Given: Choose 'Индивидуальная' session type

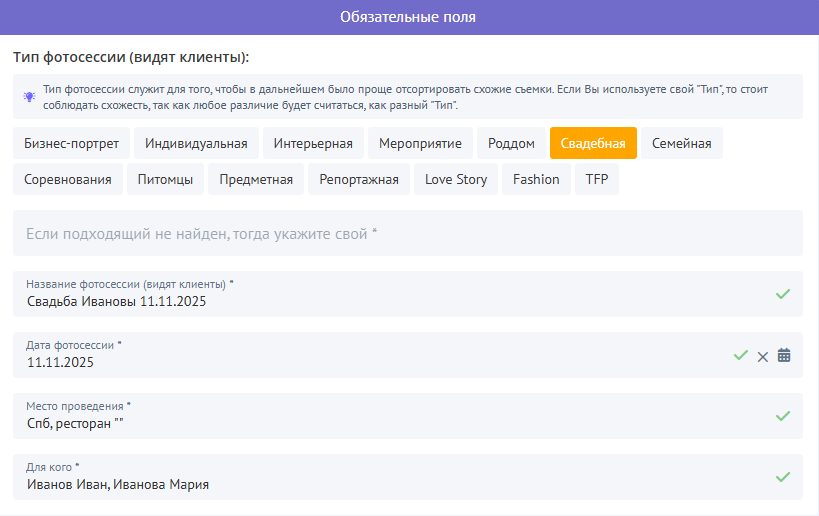Looking at the screenshot, I should coord(196,143).
